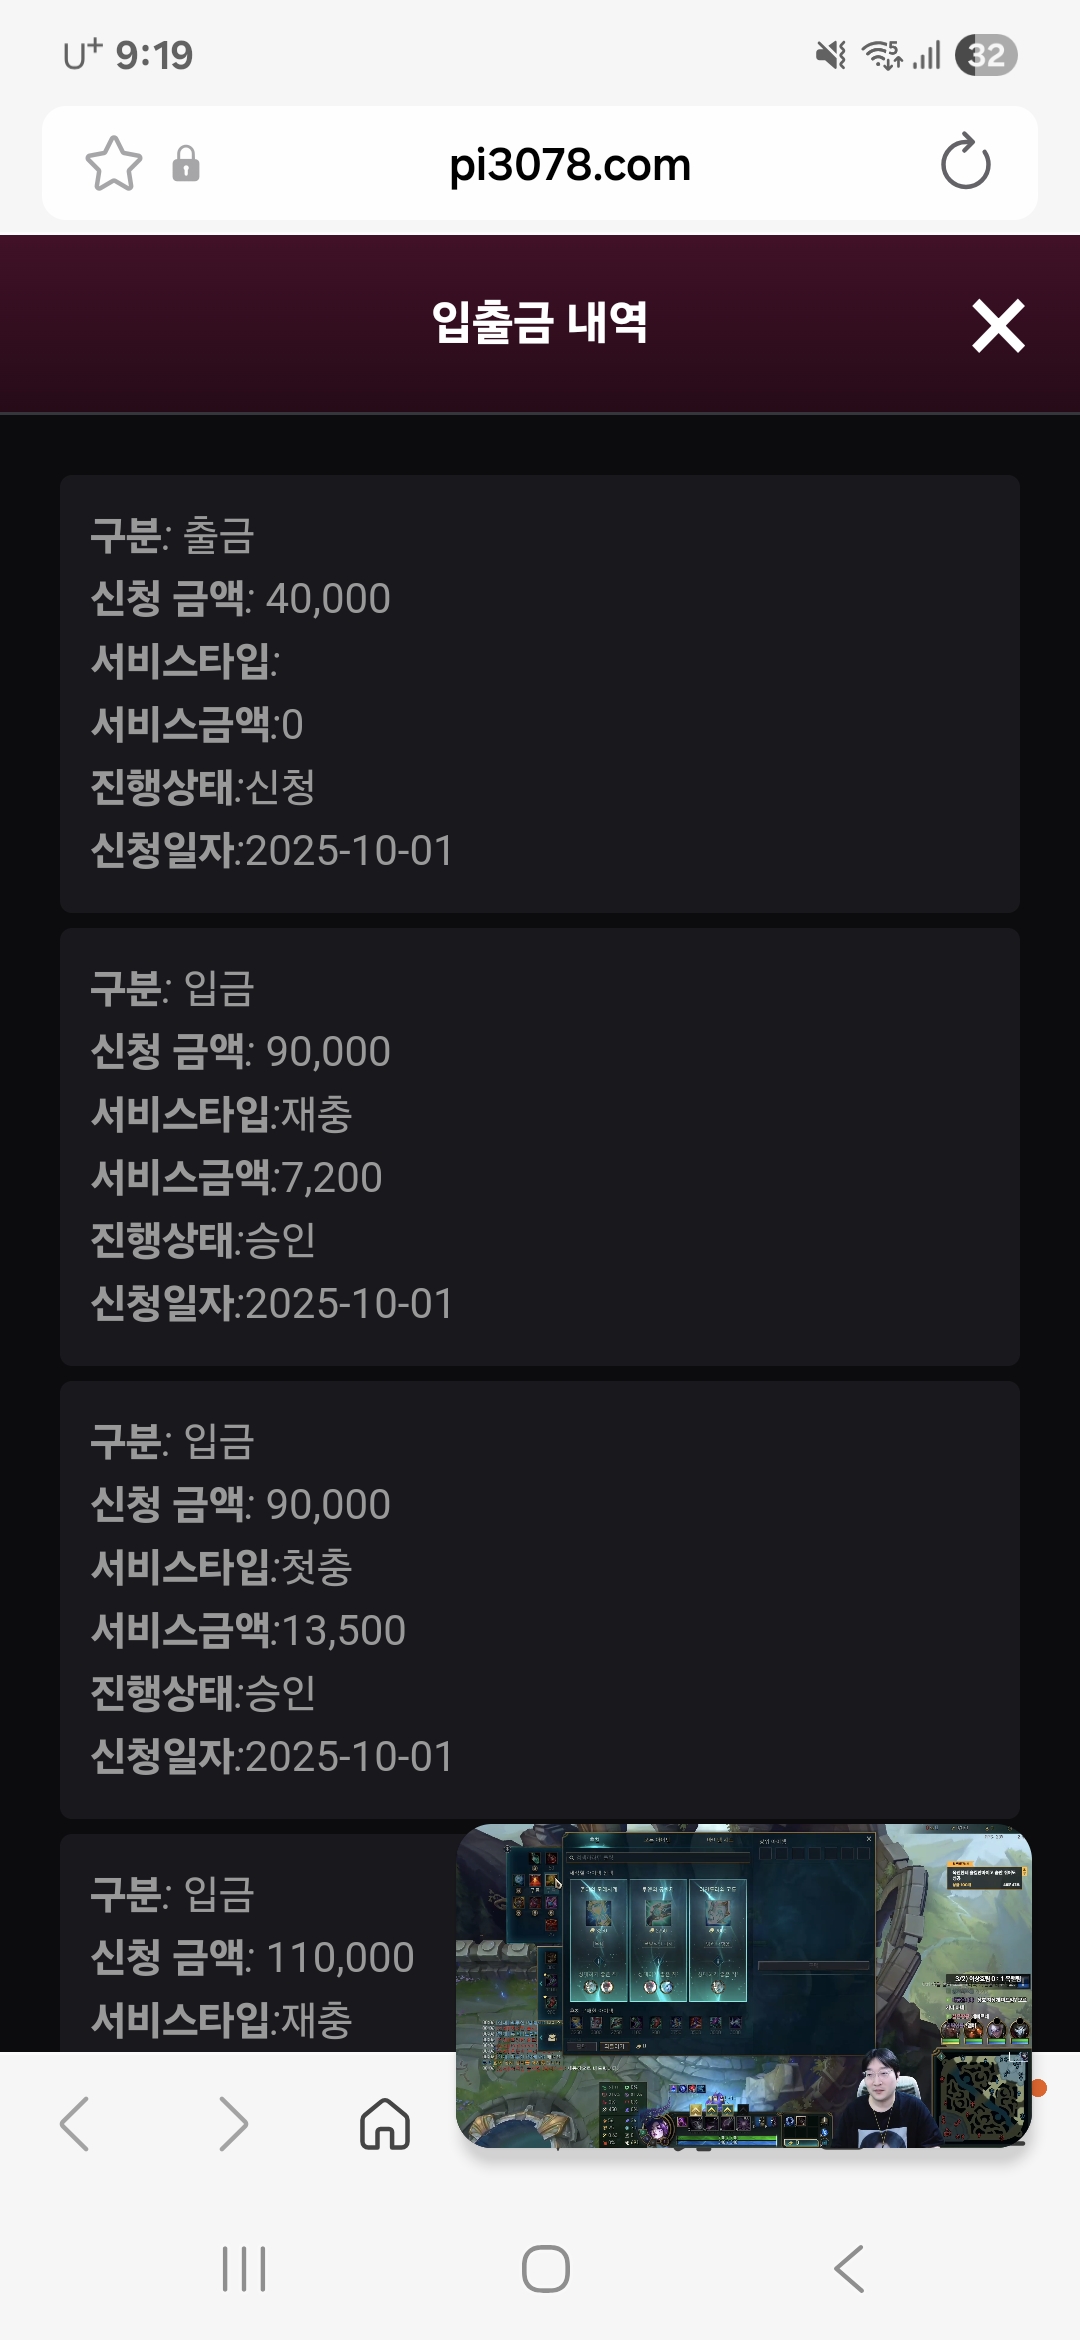
Task: Open Android recent apps button
Action: pyautogui.click(x=244, y=2268)
